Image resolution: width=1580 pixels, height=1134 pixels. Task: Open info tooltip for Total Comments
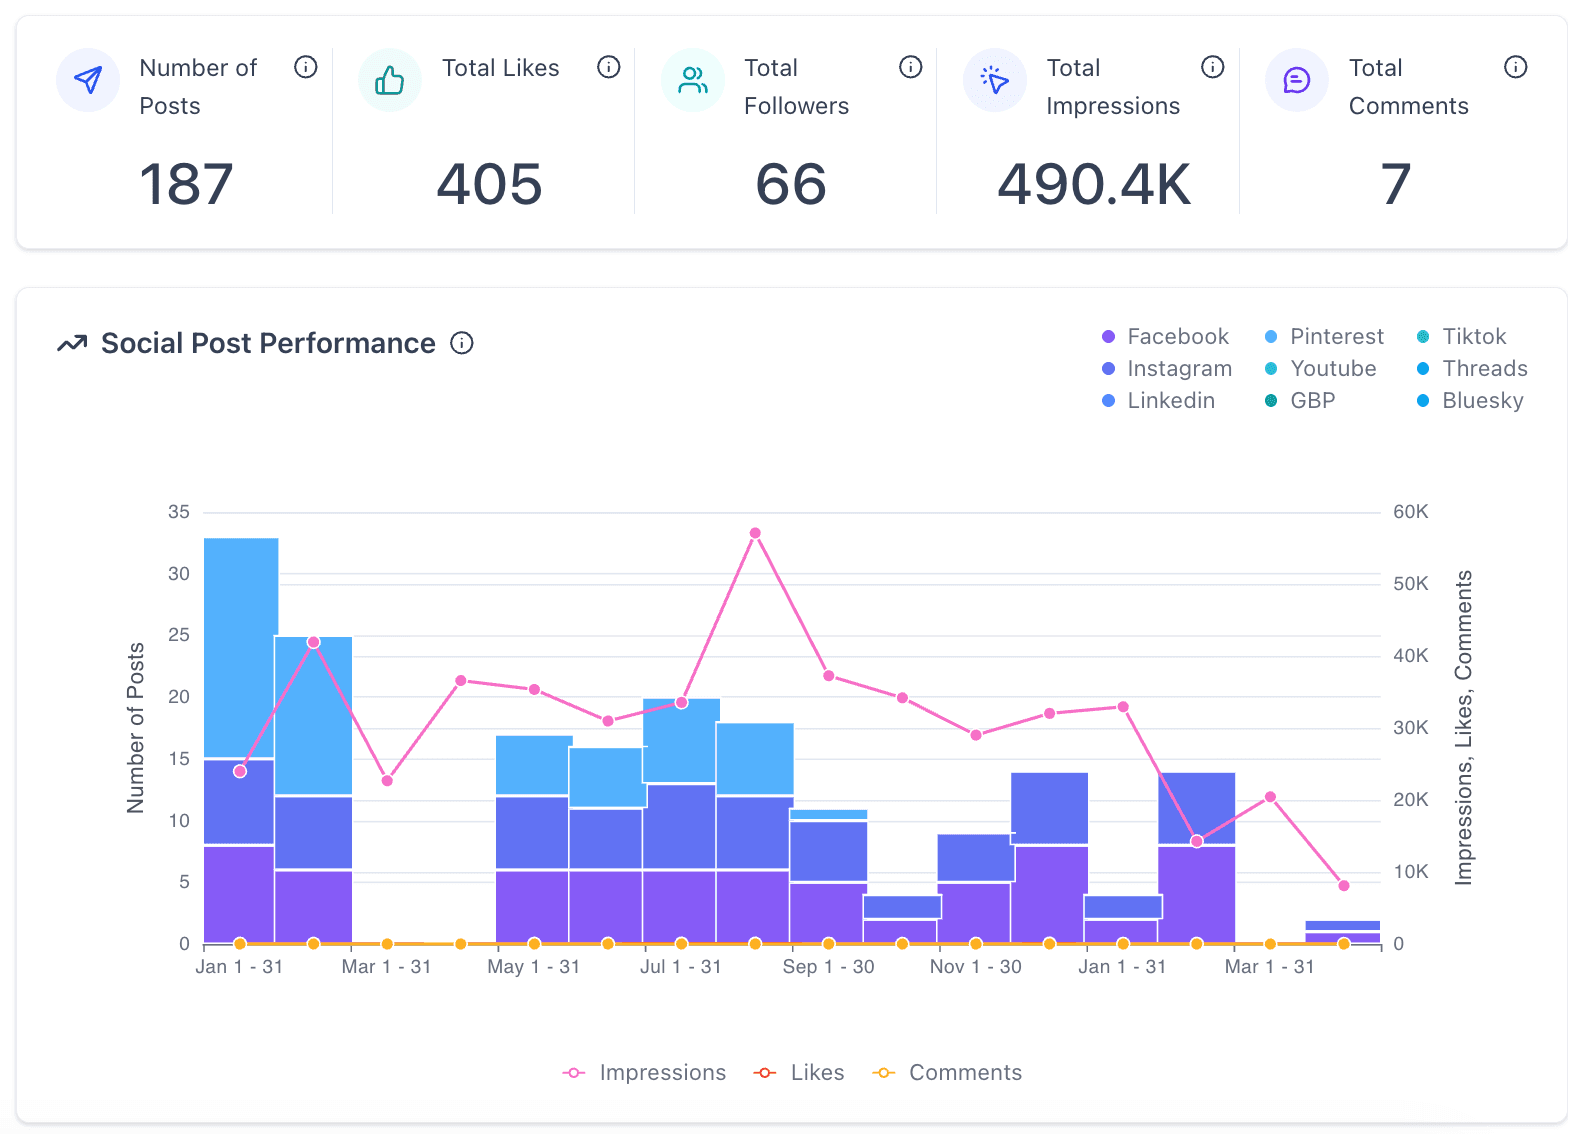click(1516, 67)
